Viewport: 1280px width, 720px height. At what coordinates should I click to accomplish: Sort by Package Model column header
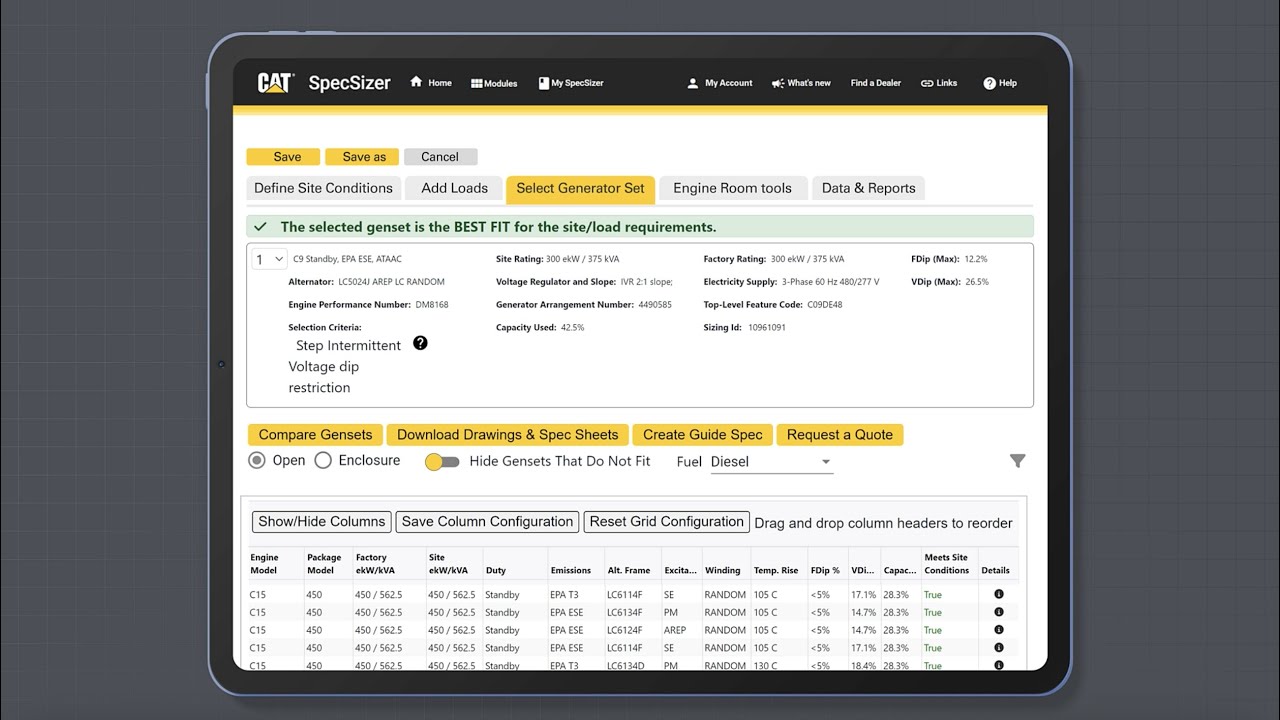coord(324,564)
